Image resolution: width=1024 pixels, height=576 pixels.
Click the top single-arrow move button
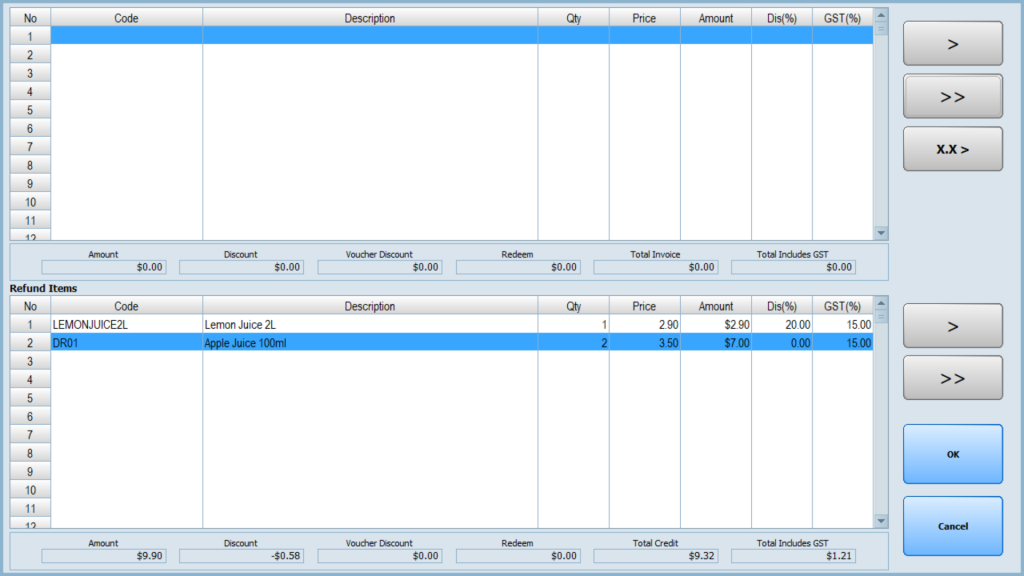pyautogui.click(x=952, y=44)
